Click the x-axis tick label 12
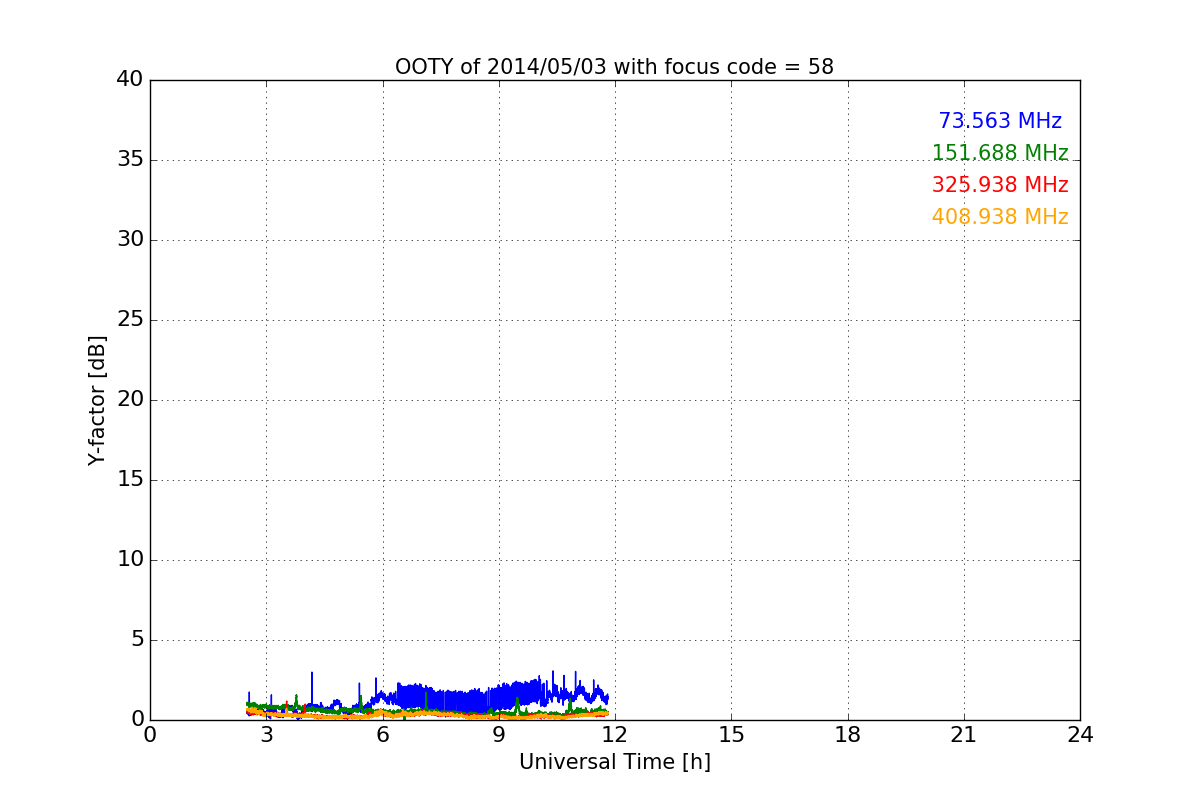 pos(615,735)
